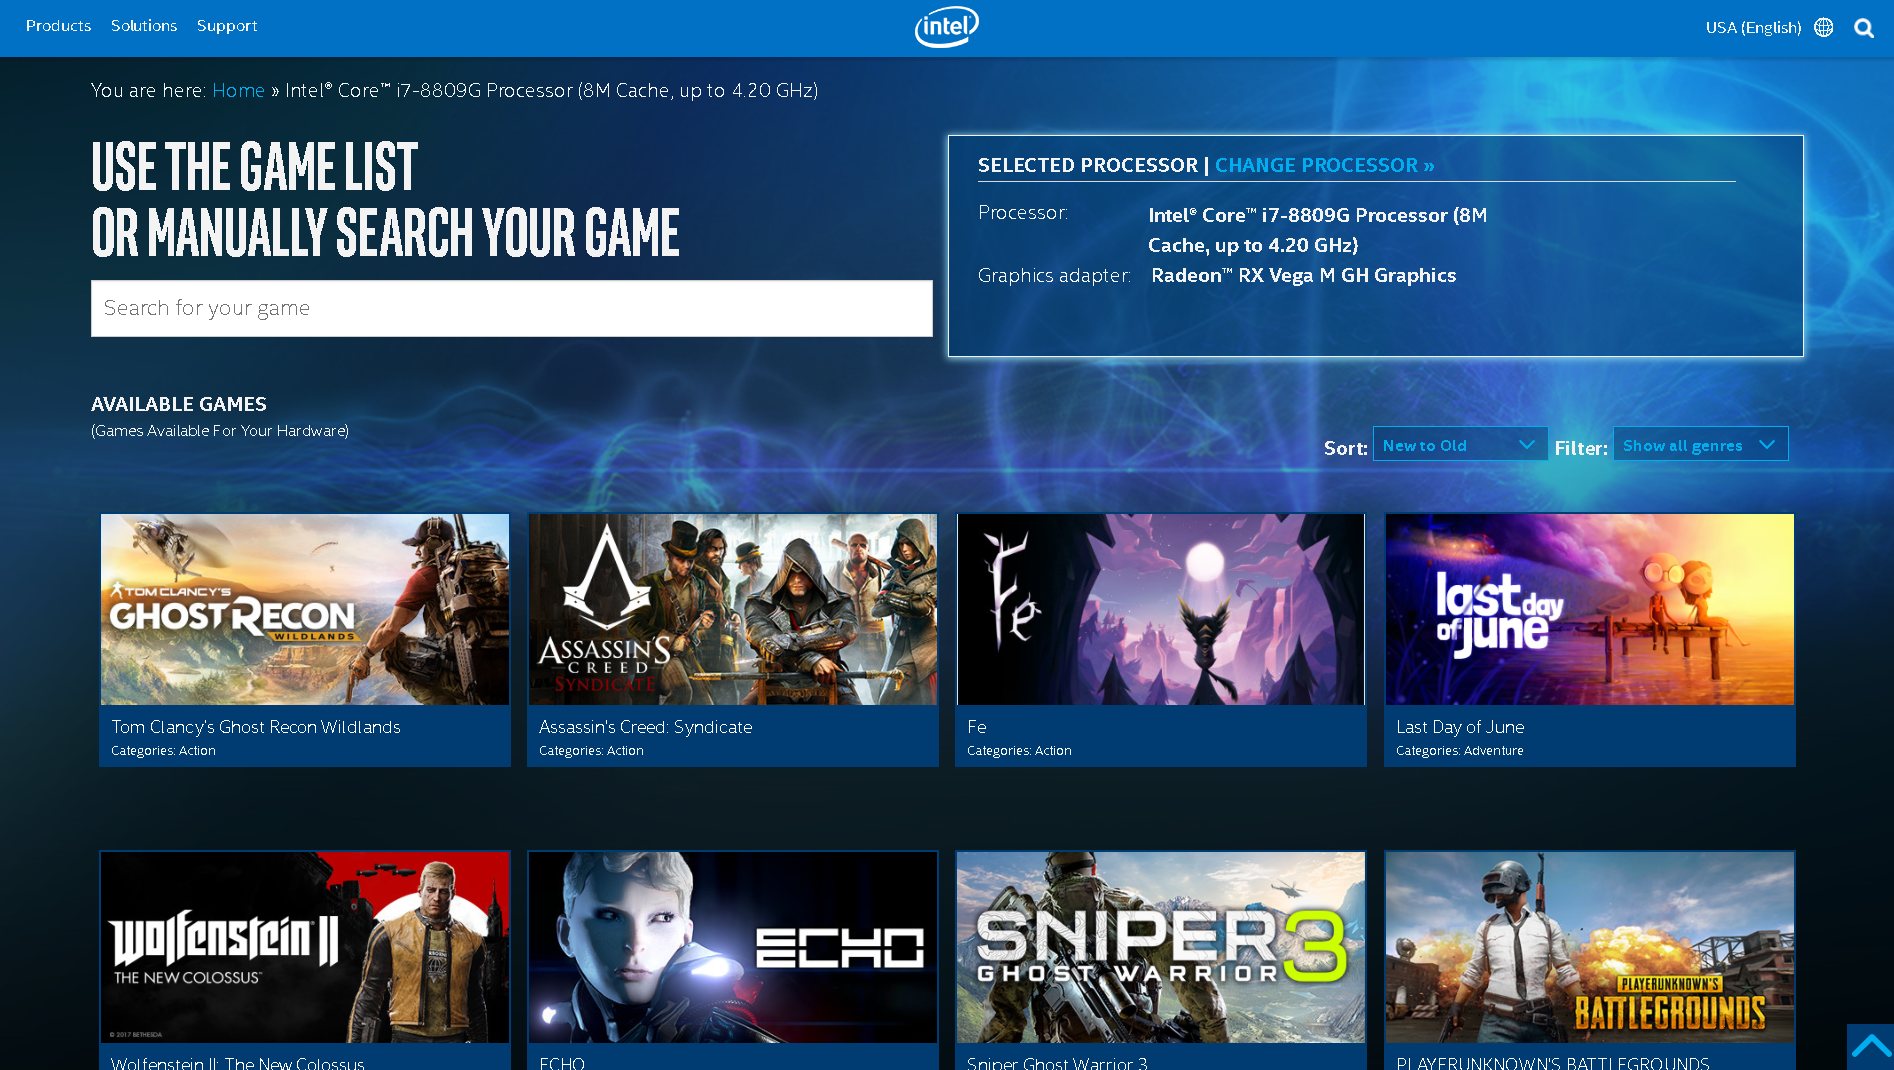Image resolution: width=1894 pixels, height=1070 pixels.
Task: Open the Solutions menu
Action: (144, 26)
